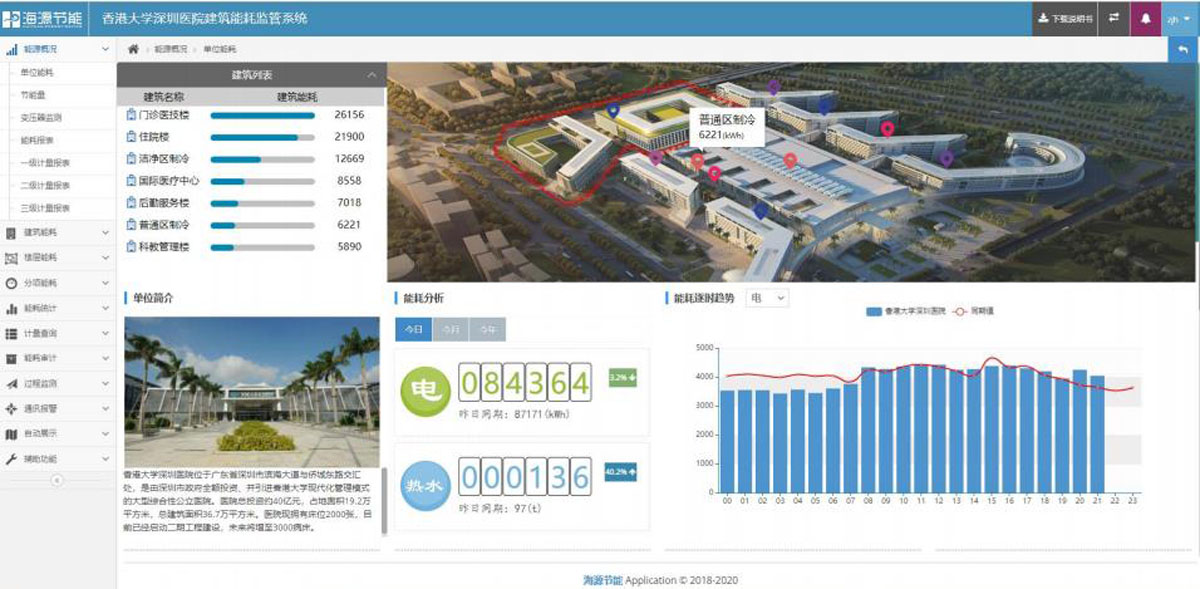Click the 海源节能 footer link
This screenshot has width=1200, height=589.
coord(602,580)
